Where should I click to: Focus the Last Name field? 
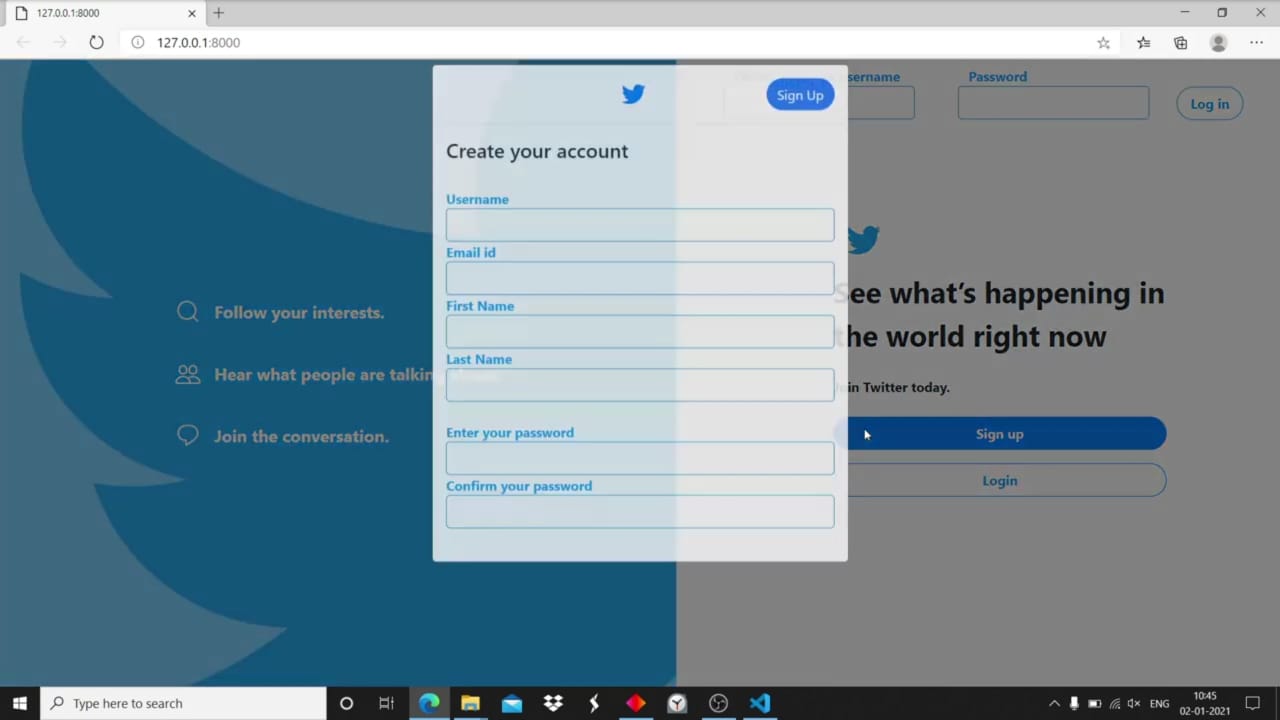tap(640, 385)
